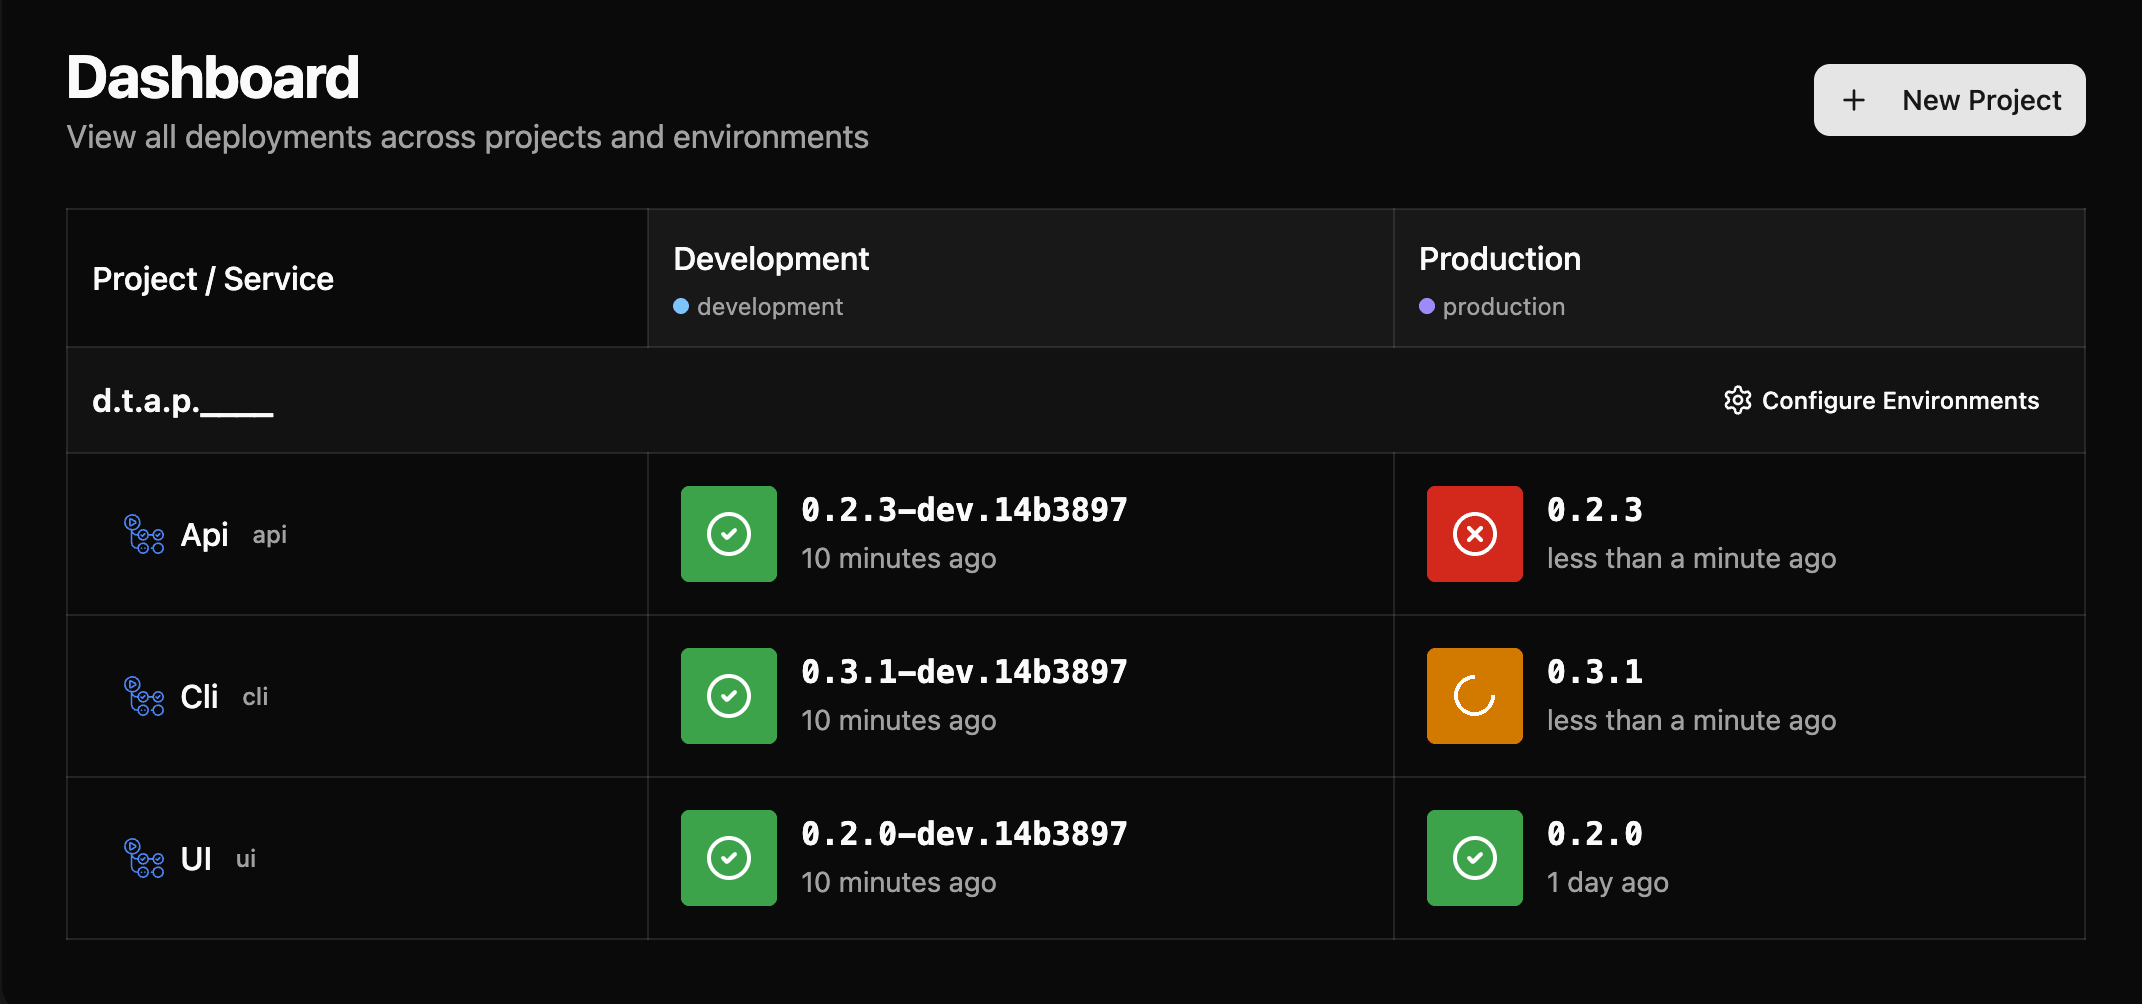Click the green status icon for UI development

coord(728,858)
